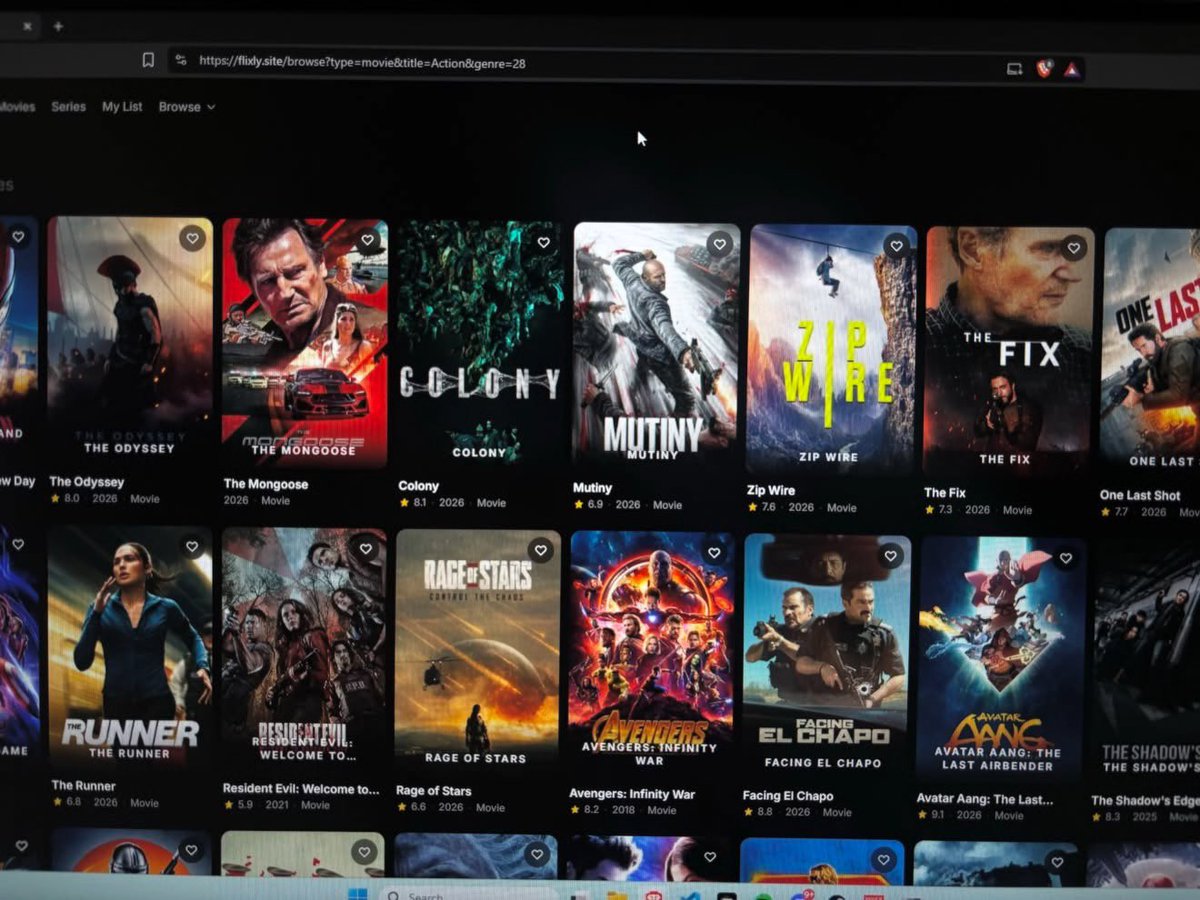The height and width of the screenshot is (900, 1200).
Task: Open the Zip Wire movie poster
Action: 832,349
